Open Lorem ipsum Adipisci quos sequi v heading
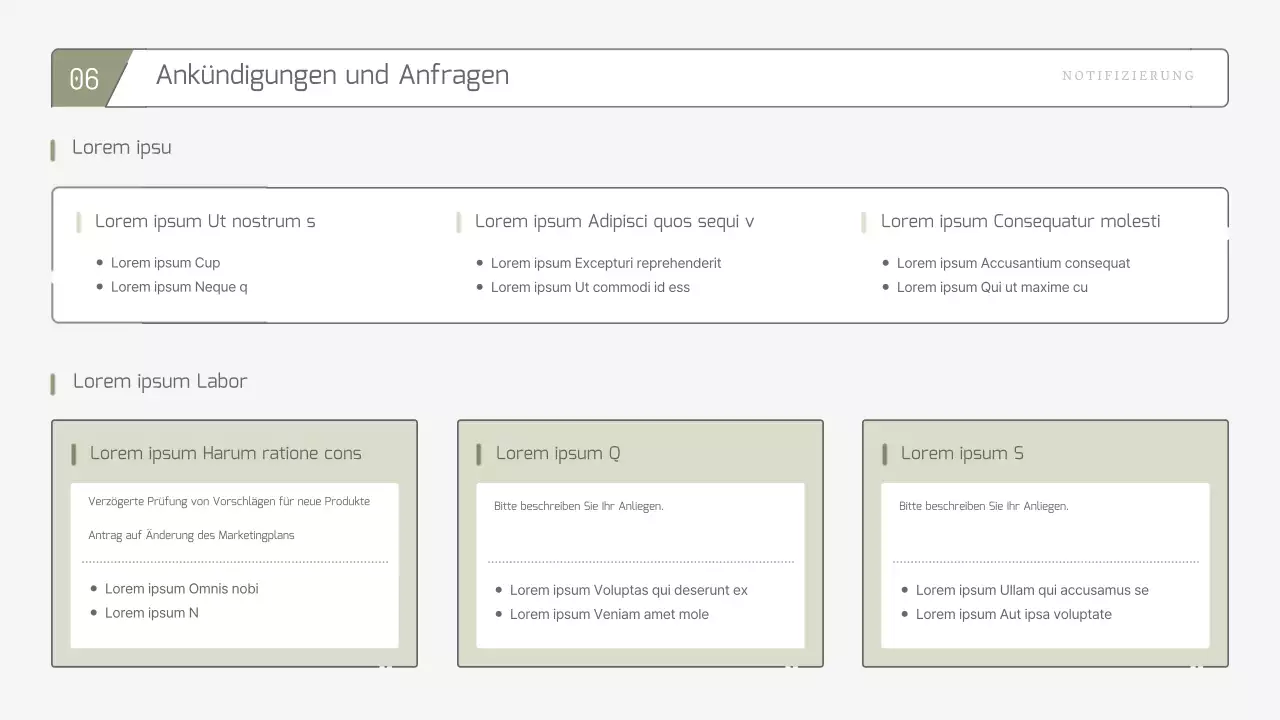This screenshot has width=1280, height=720. pos(614,222)
